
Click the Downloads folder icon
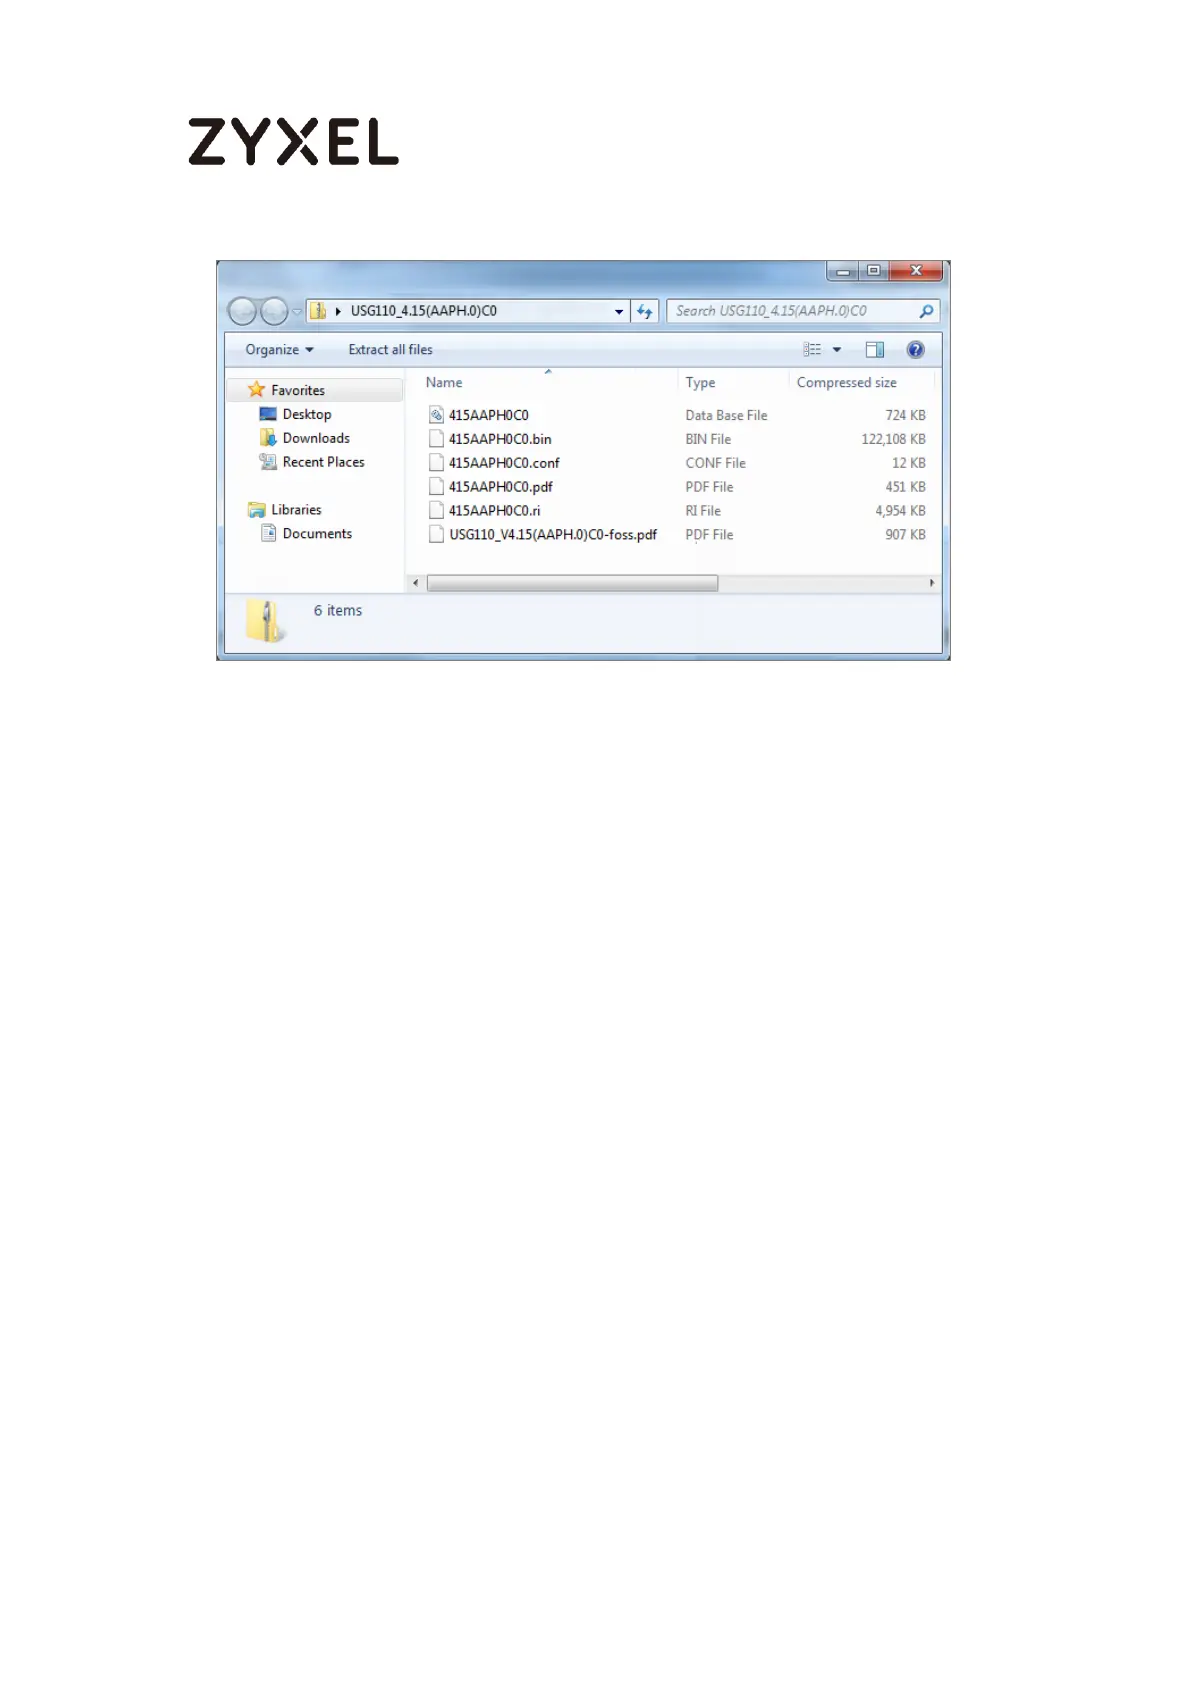pyautogui.click(x=268, y=438)
